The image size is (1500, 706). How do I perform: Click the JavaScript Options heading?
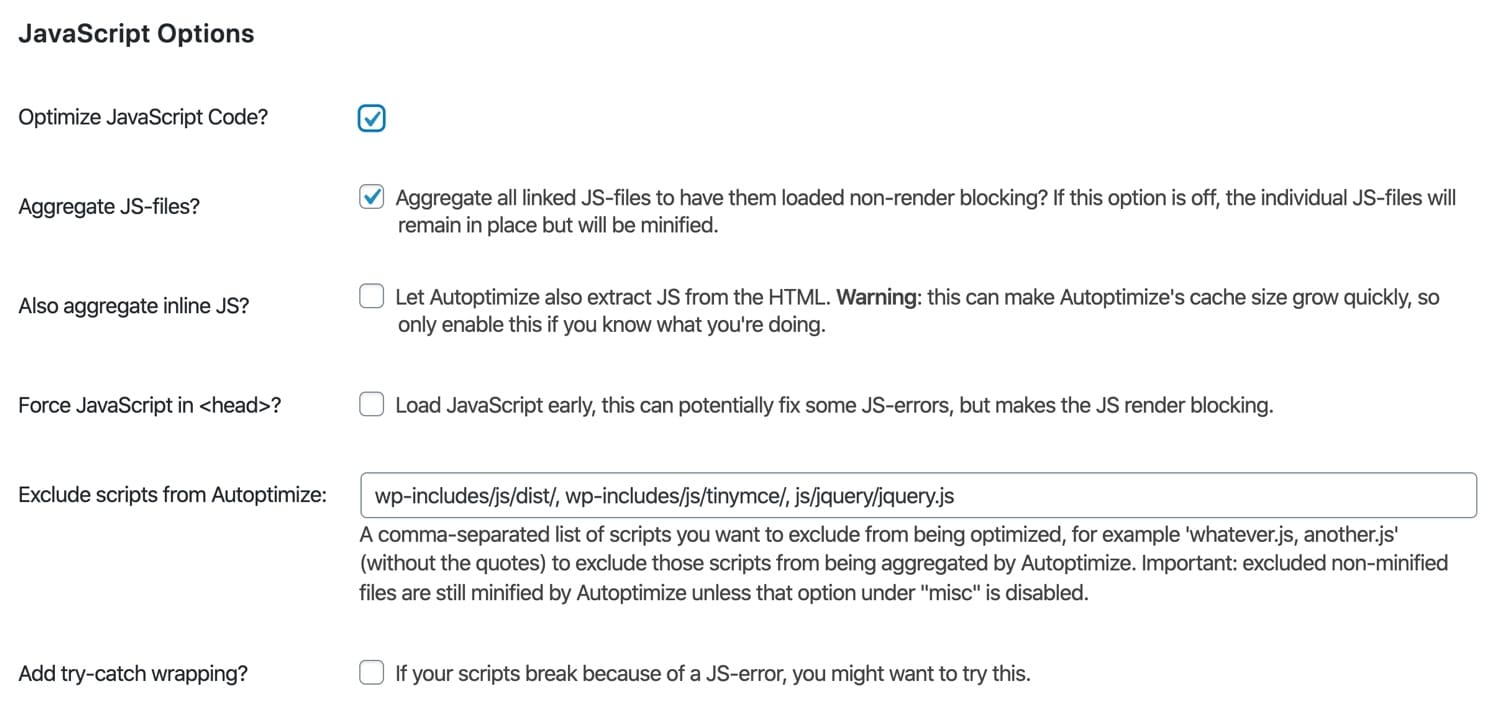[135, 33]
